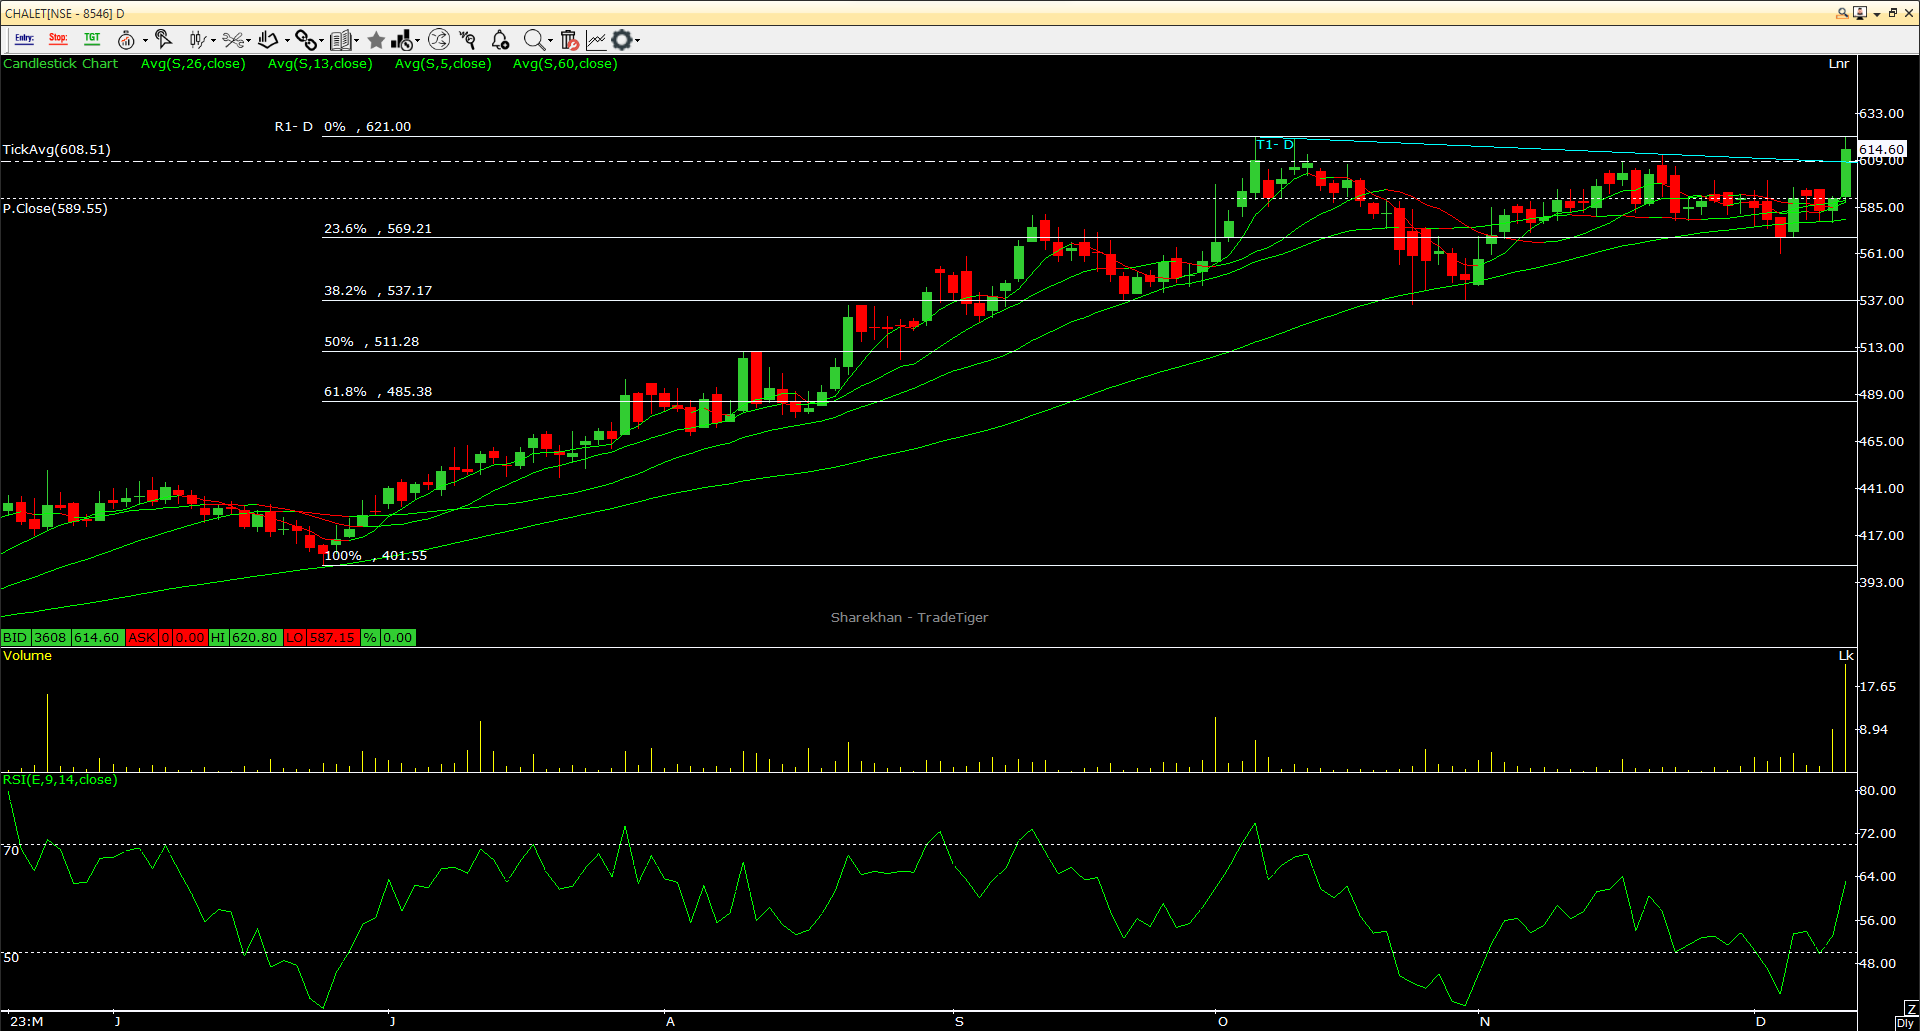
Task: Expand the magnifier zoom dropdown arrow
Action: 550,41
